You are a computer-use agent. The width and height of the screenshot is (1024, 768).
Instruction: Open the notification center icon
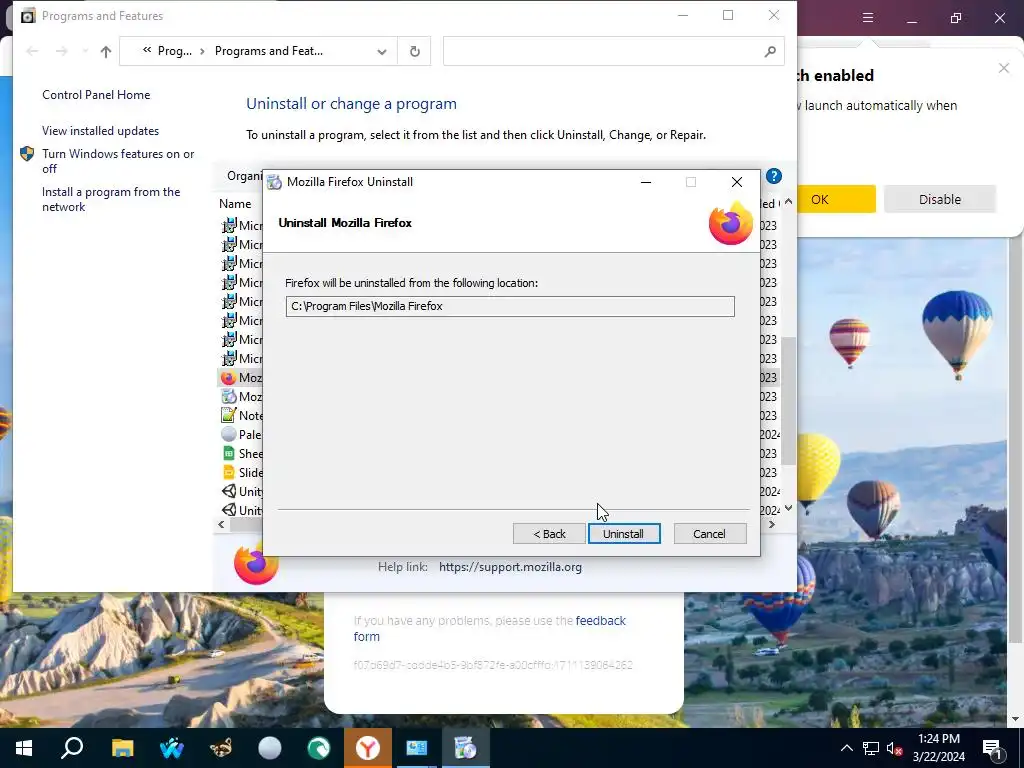[x=992, y=748]
